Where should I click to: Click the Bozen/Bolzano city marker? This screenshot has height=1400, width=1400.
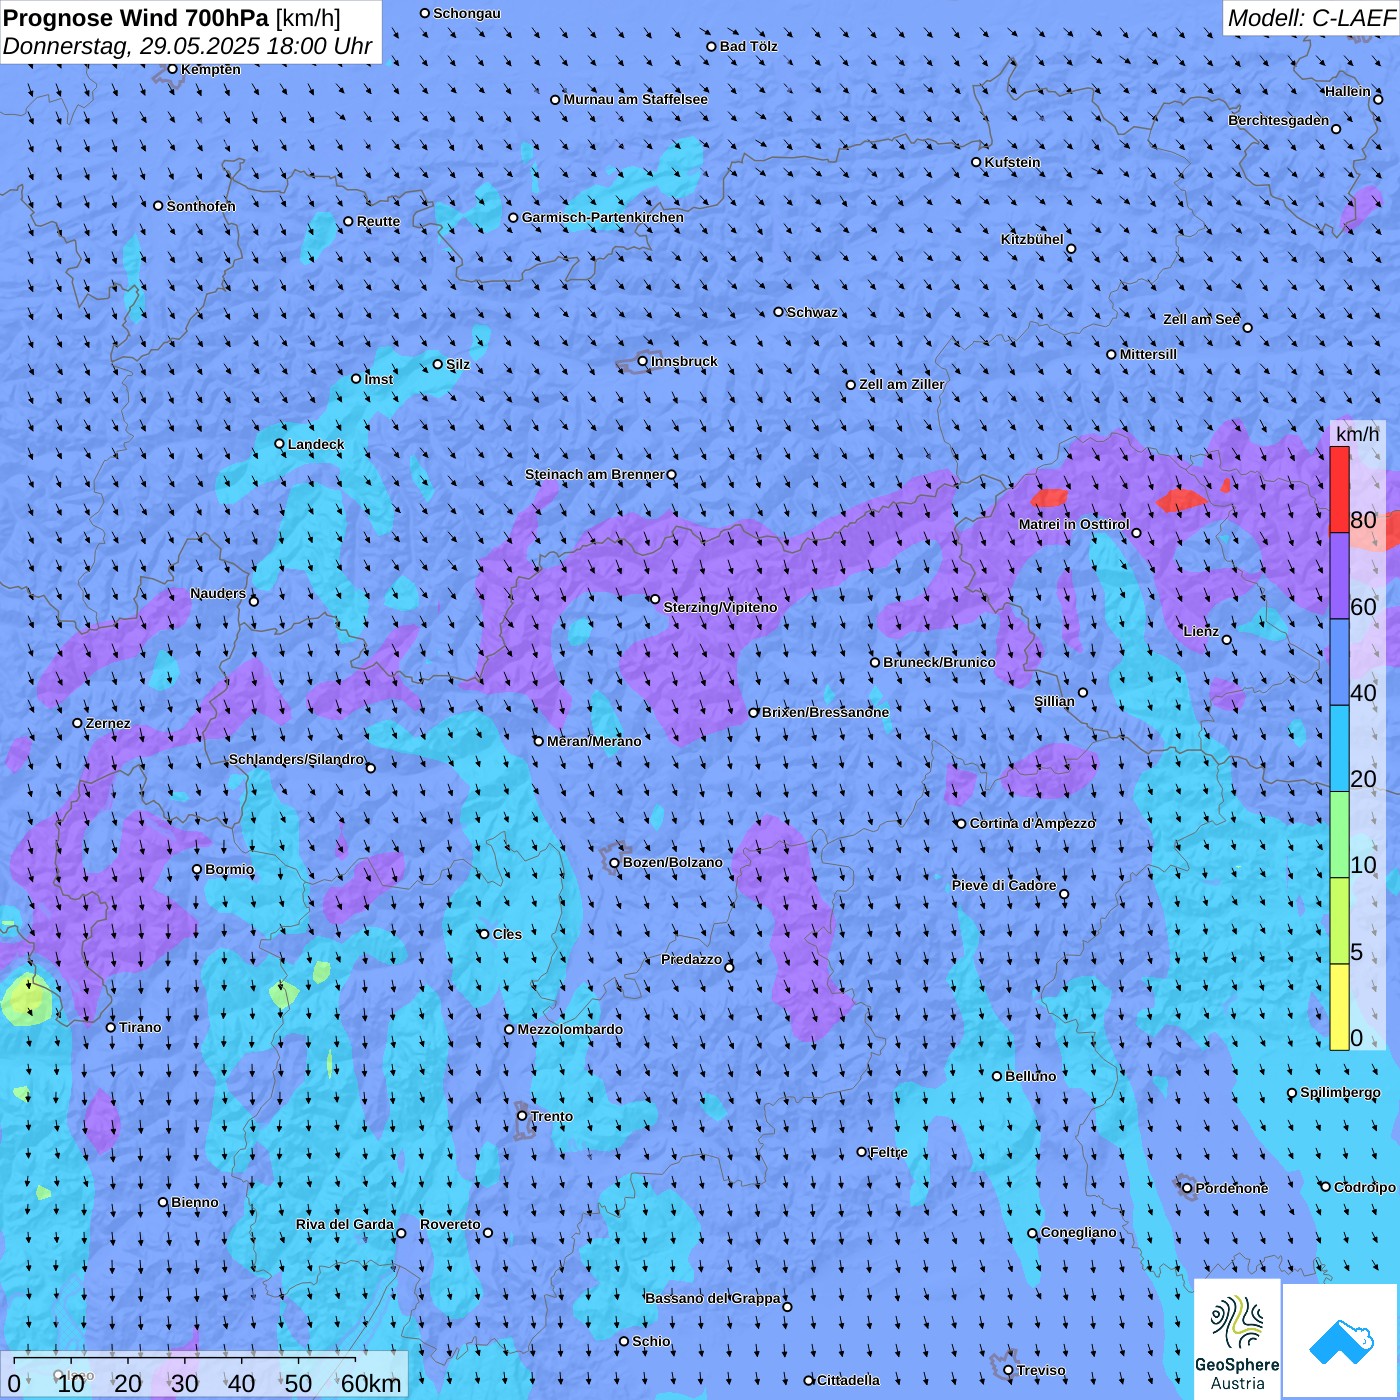[615, 863]
